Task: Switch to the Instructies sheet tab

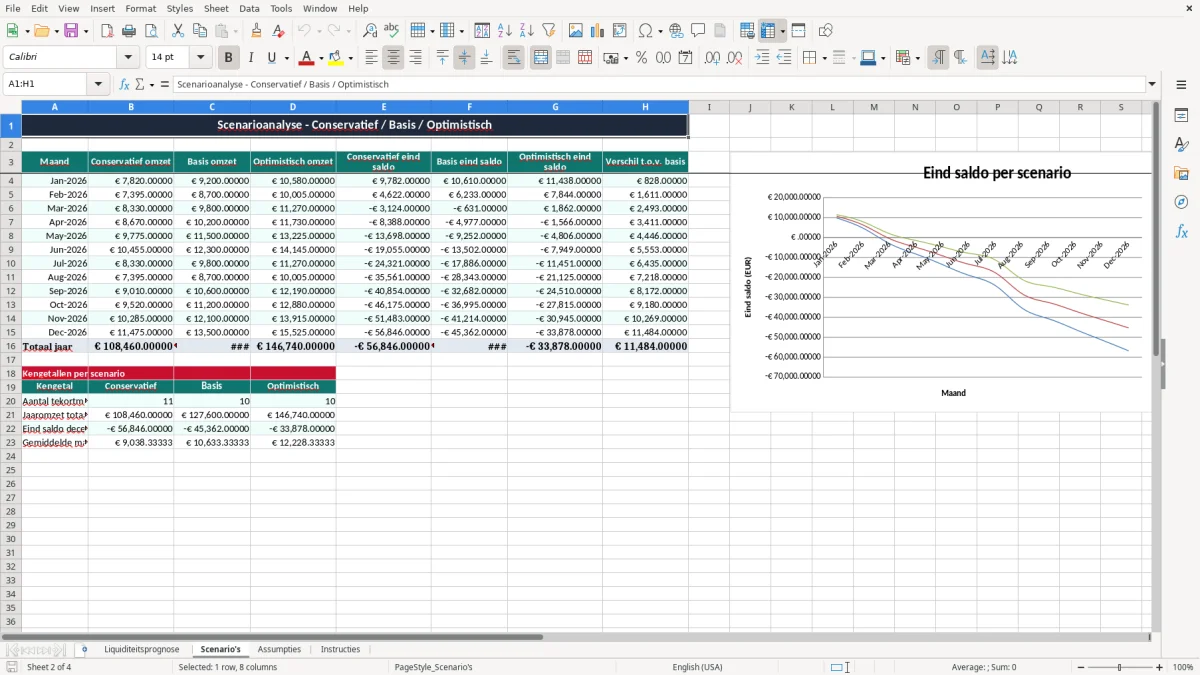Action: [x=340, y=649]
